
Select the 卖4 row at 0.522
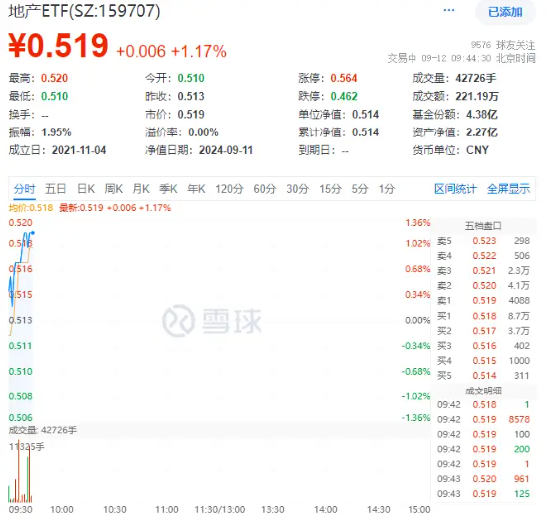click(x=483, y=256)
